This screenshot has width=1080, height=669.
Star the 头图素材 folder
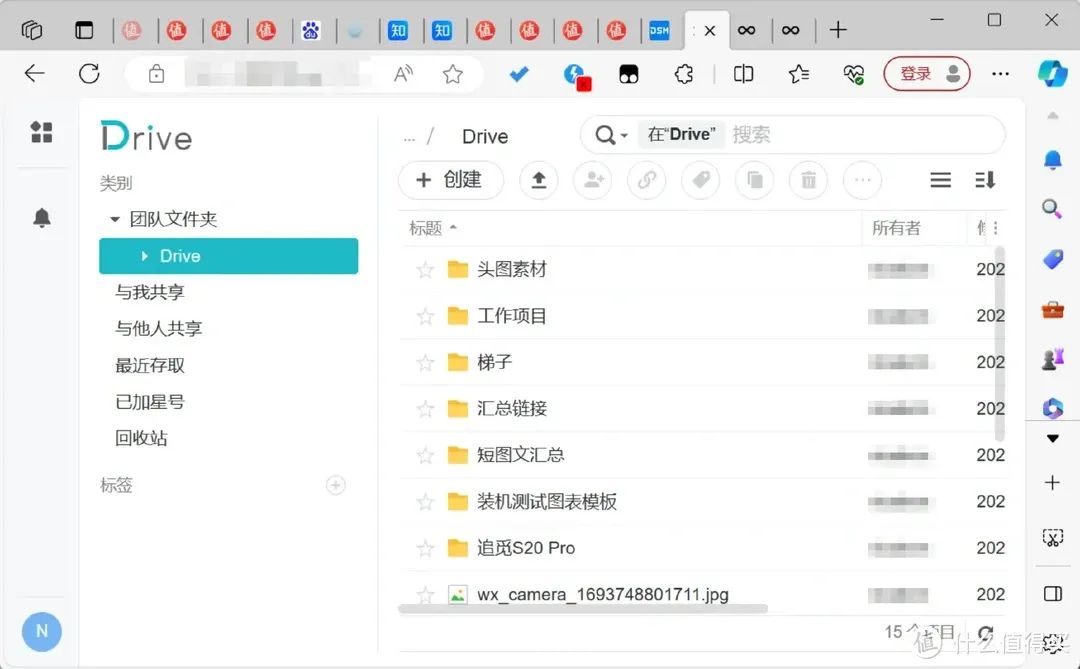pos(425,270)
